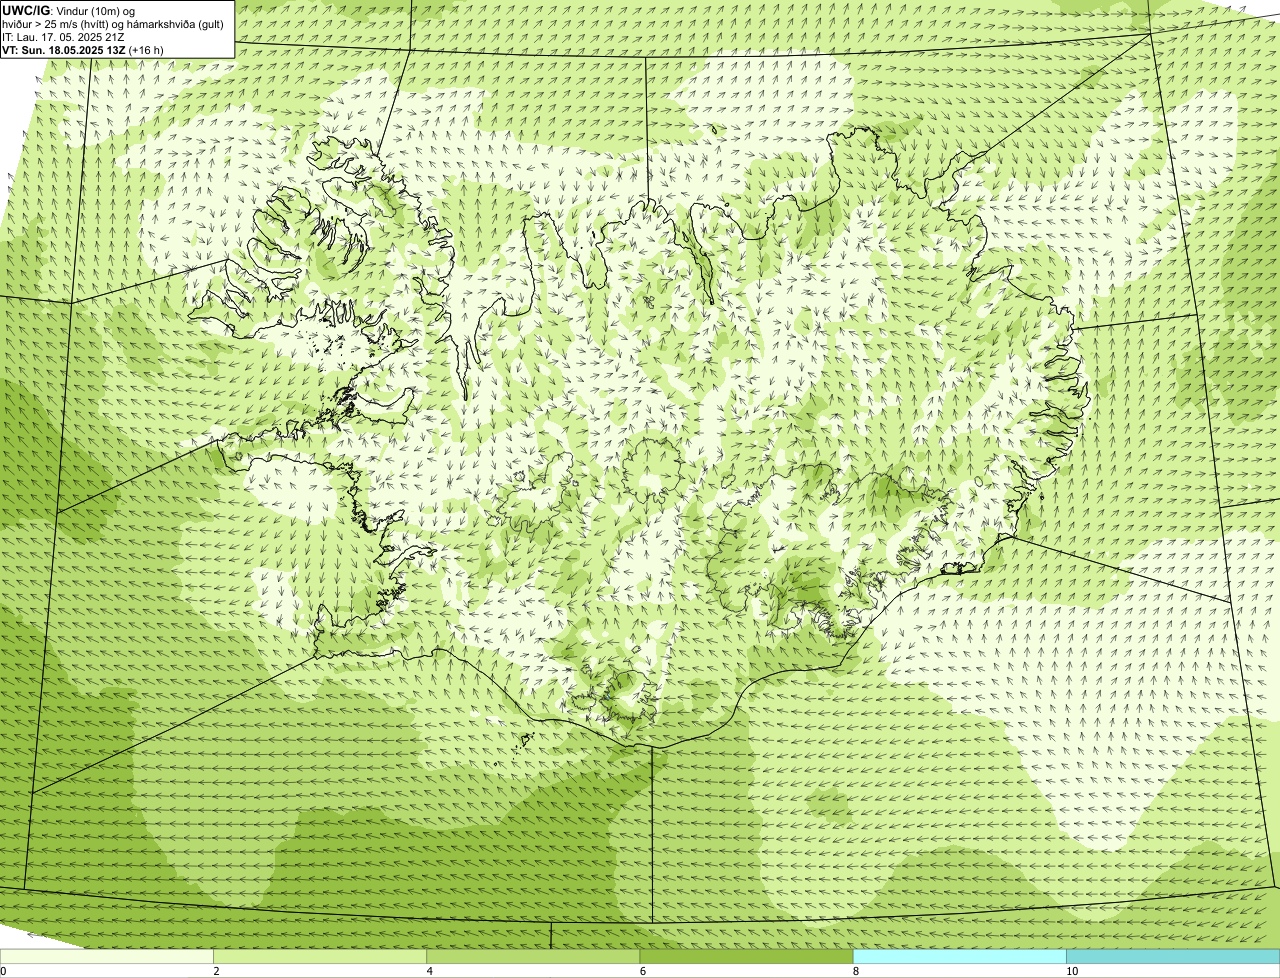Click the '6' label under the color bar
Viewport: 1280px width, 978px height.
pos(642,971)
